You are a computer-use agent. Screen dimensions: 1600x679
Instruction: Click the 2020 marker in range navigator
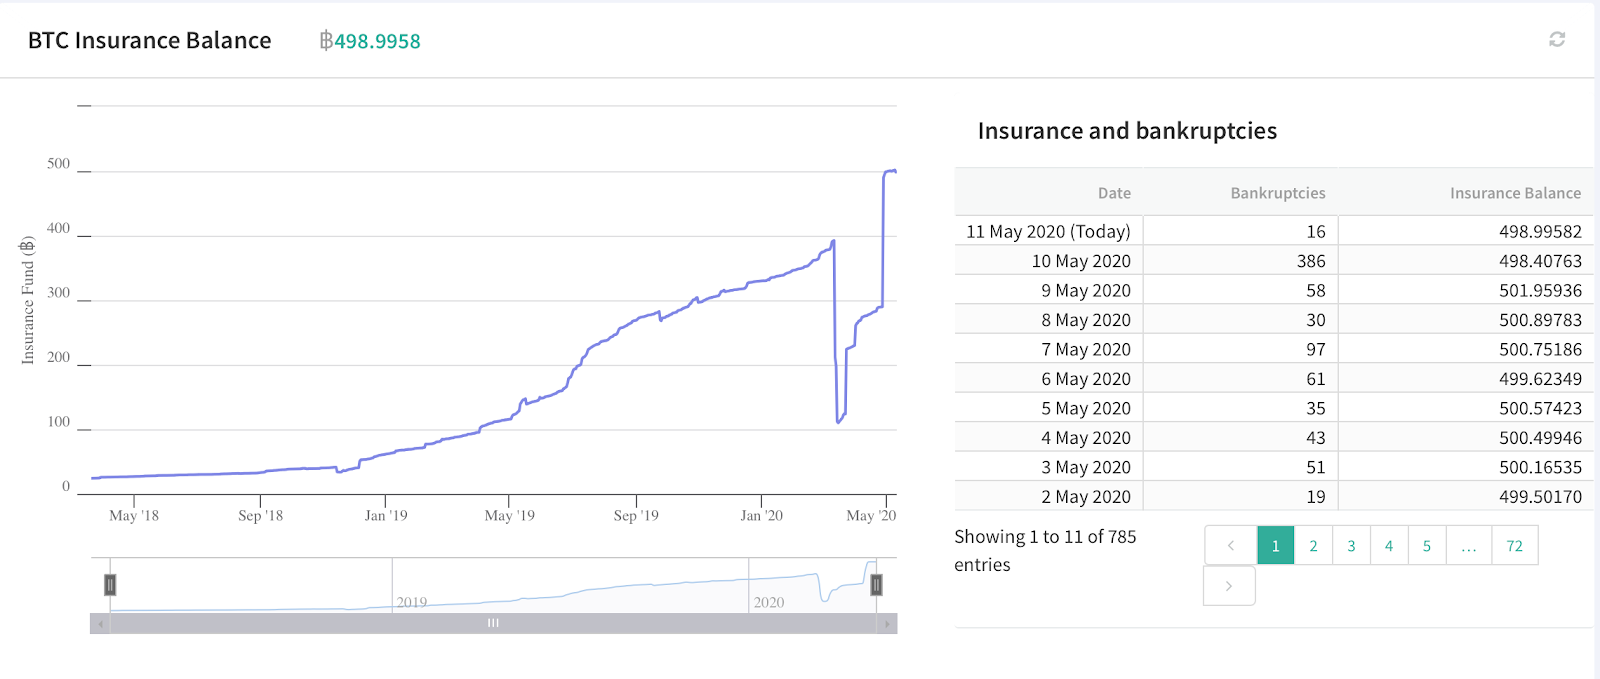[769, 602]
